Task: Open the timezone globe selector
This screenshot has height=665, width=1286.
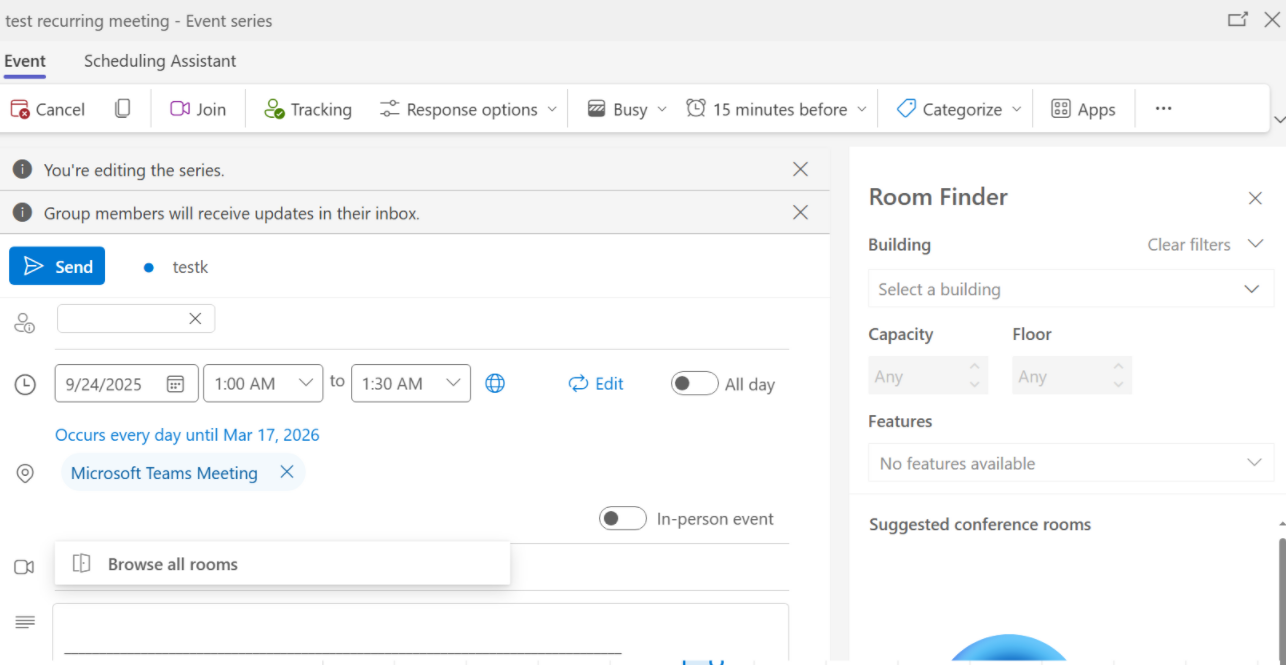Action: click(495, 383)
